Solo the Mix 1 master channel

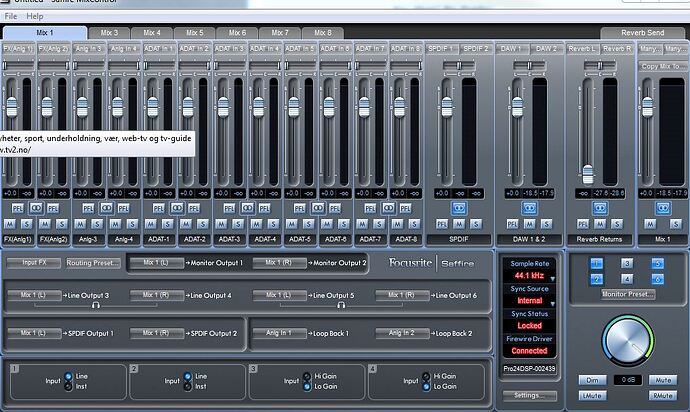pyautogui.click(x=675, y=224)
